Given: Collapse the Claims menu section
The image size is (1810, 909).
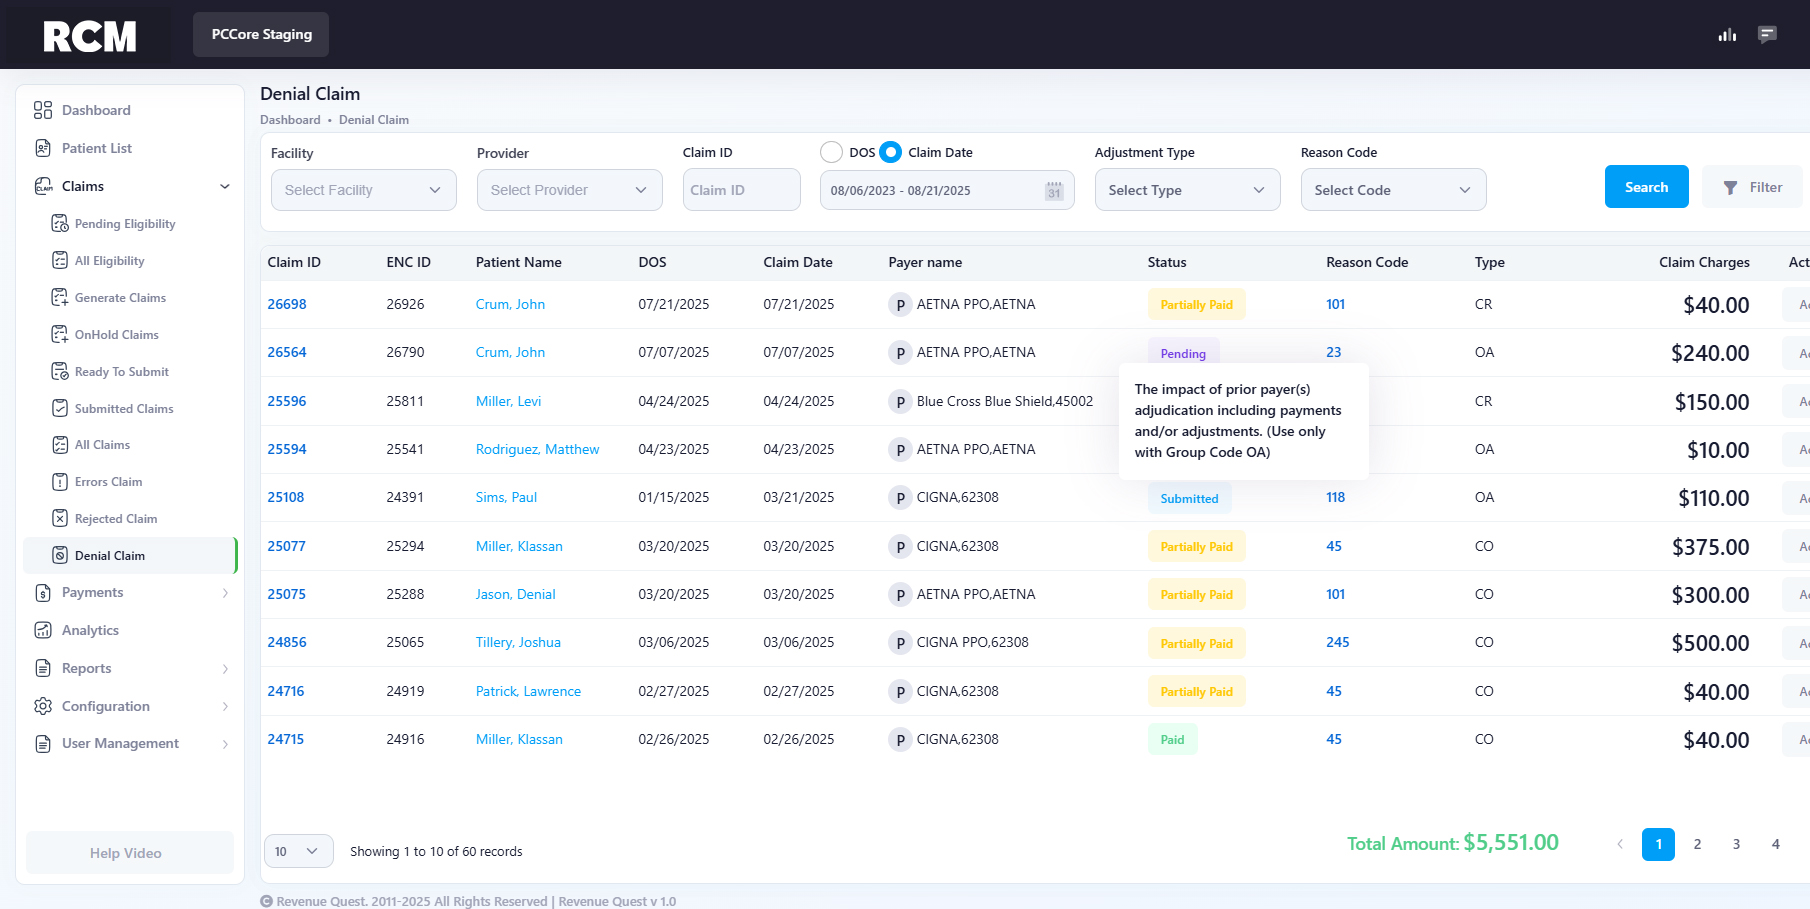Looking at the screenshot, I should click(225, 186).
